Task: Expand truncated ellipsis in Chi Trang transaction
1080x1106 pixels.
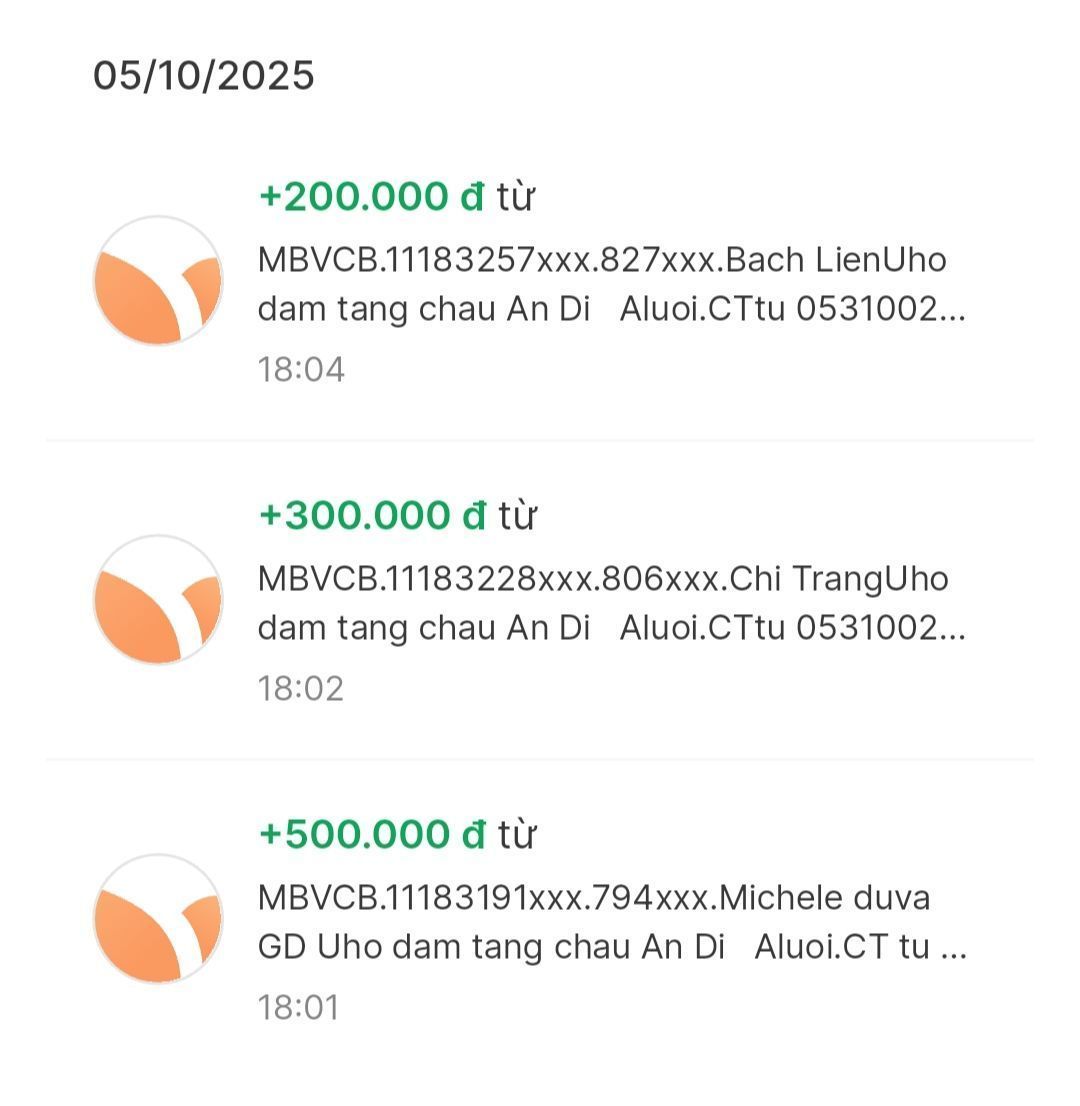Action: [955, 631]
